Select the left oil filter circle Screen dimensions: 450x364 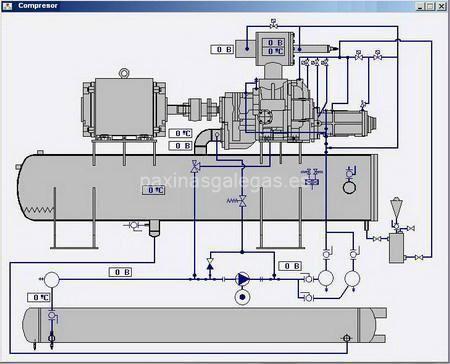click(326, 278)
